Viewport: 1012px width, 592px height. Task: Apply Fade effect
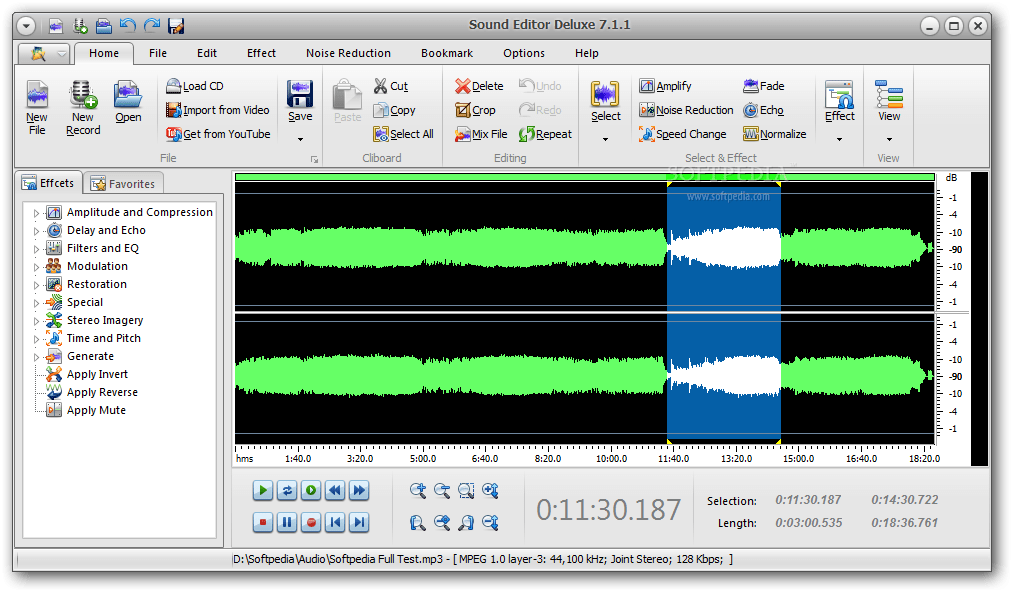764,86
